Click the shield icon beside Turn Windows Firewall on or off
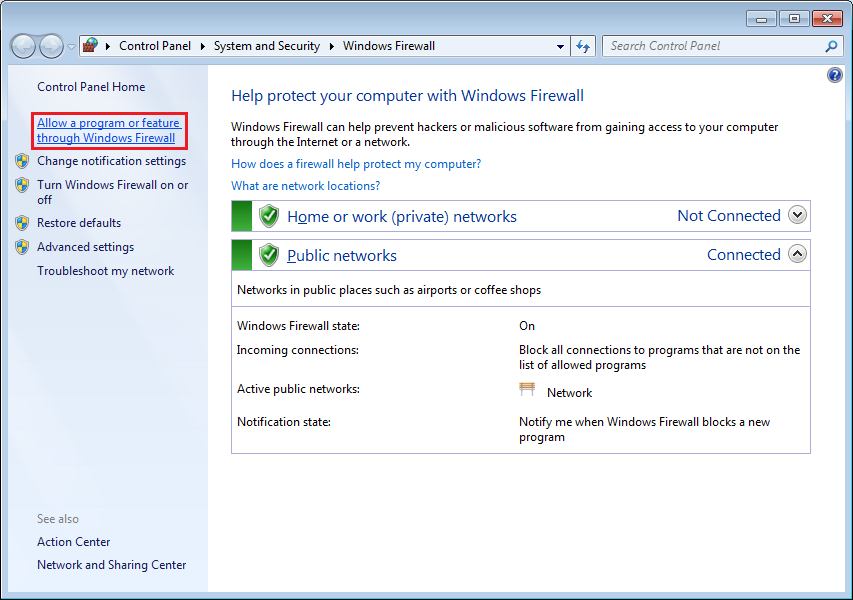 point(22,186)
